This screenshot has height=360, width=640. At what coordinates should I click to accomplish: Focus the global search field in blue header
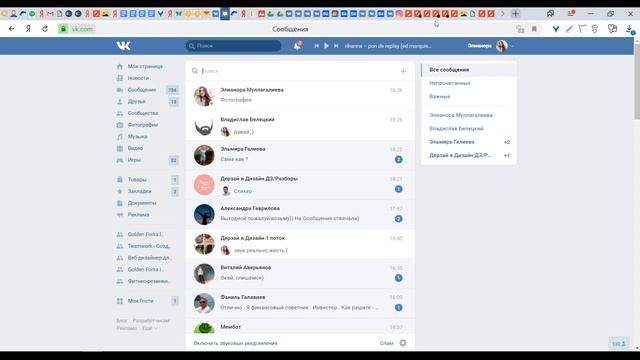click(x=233, y=46)
